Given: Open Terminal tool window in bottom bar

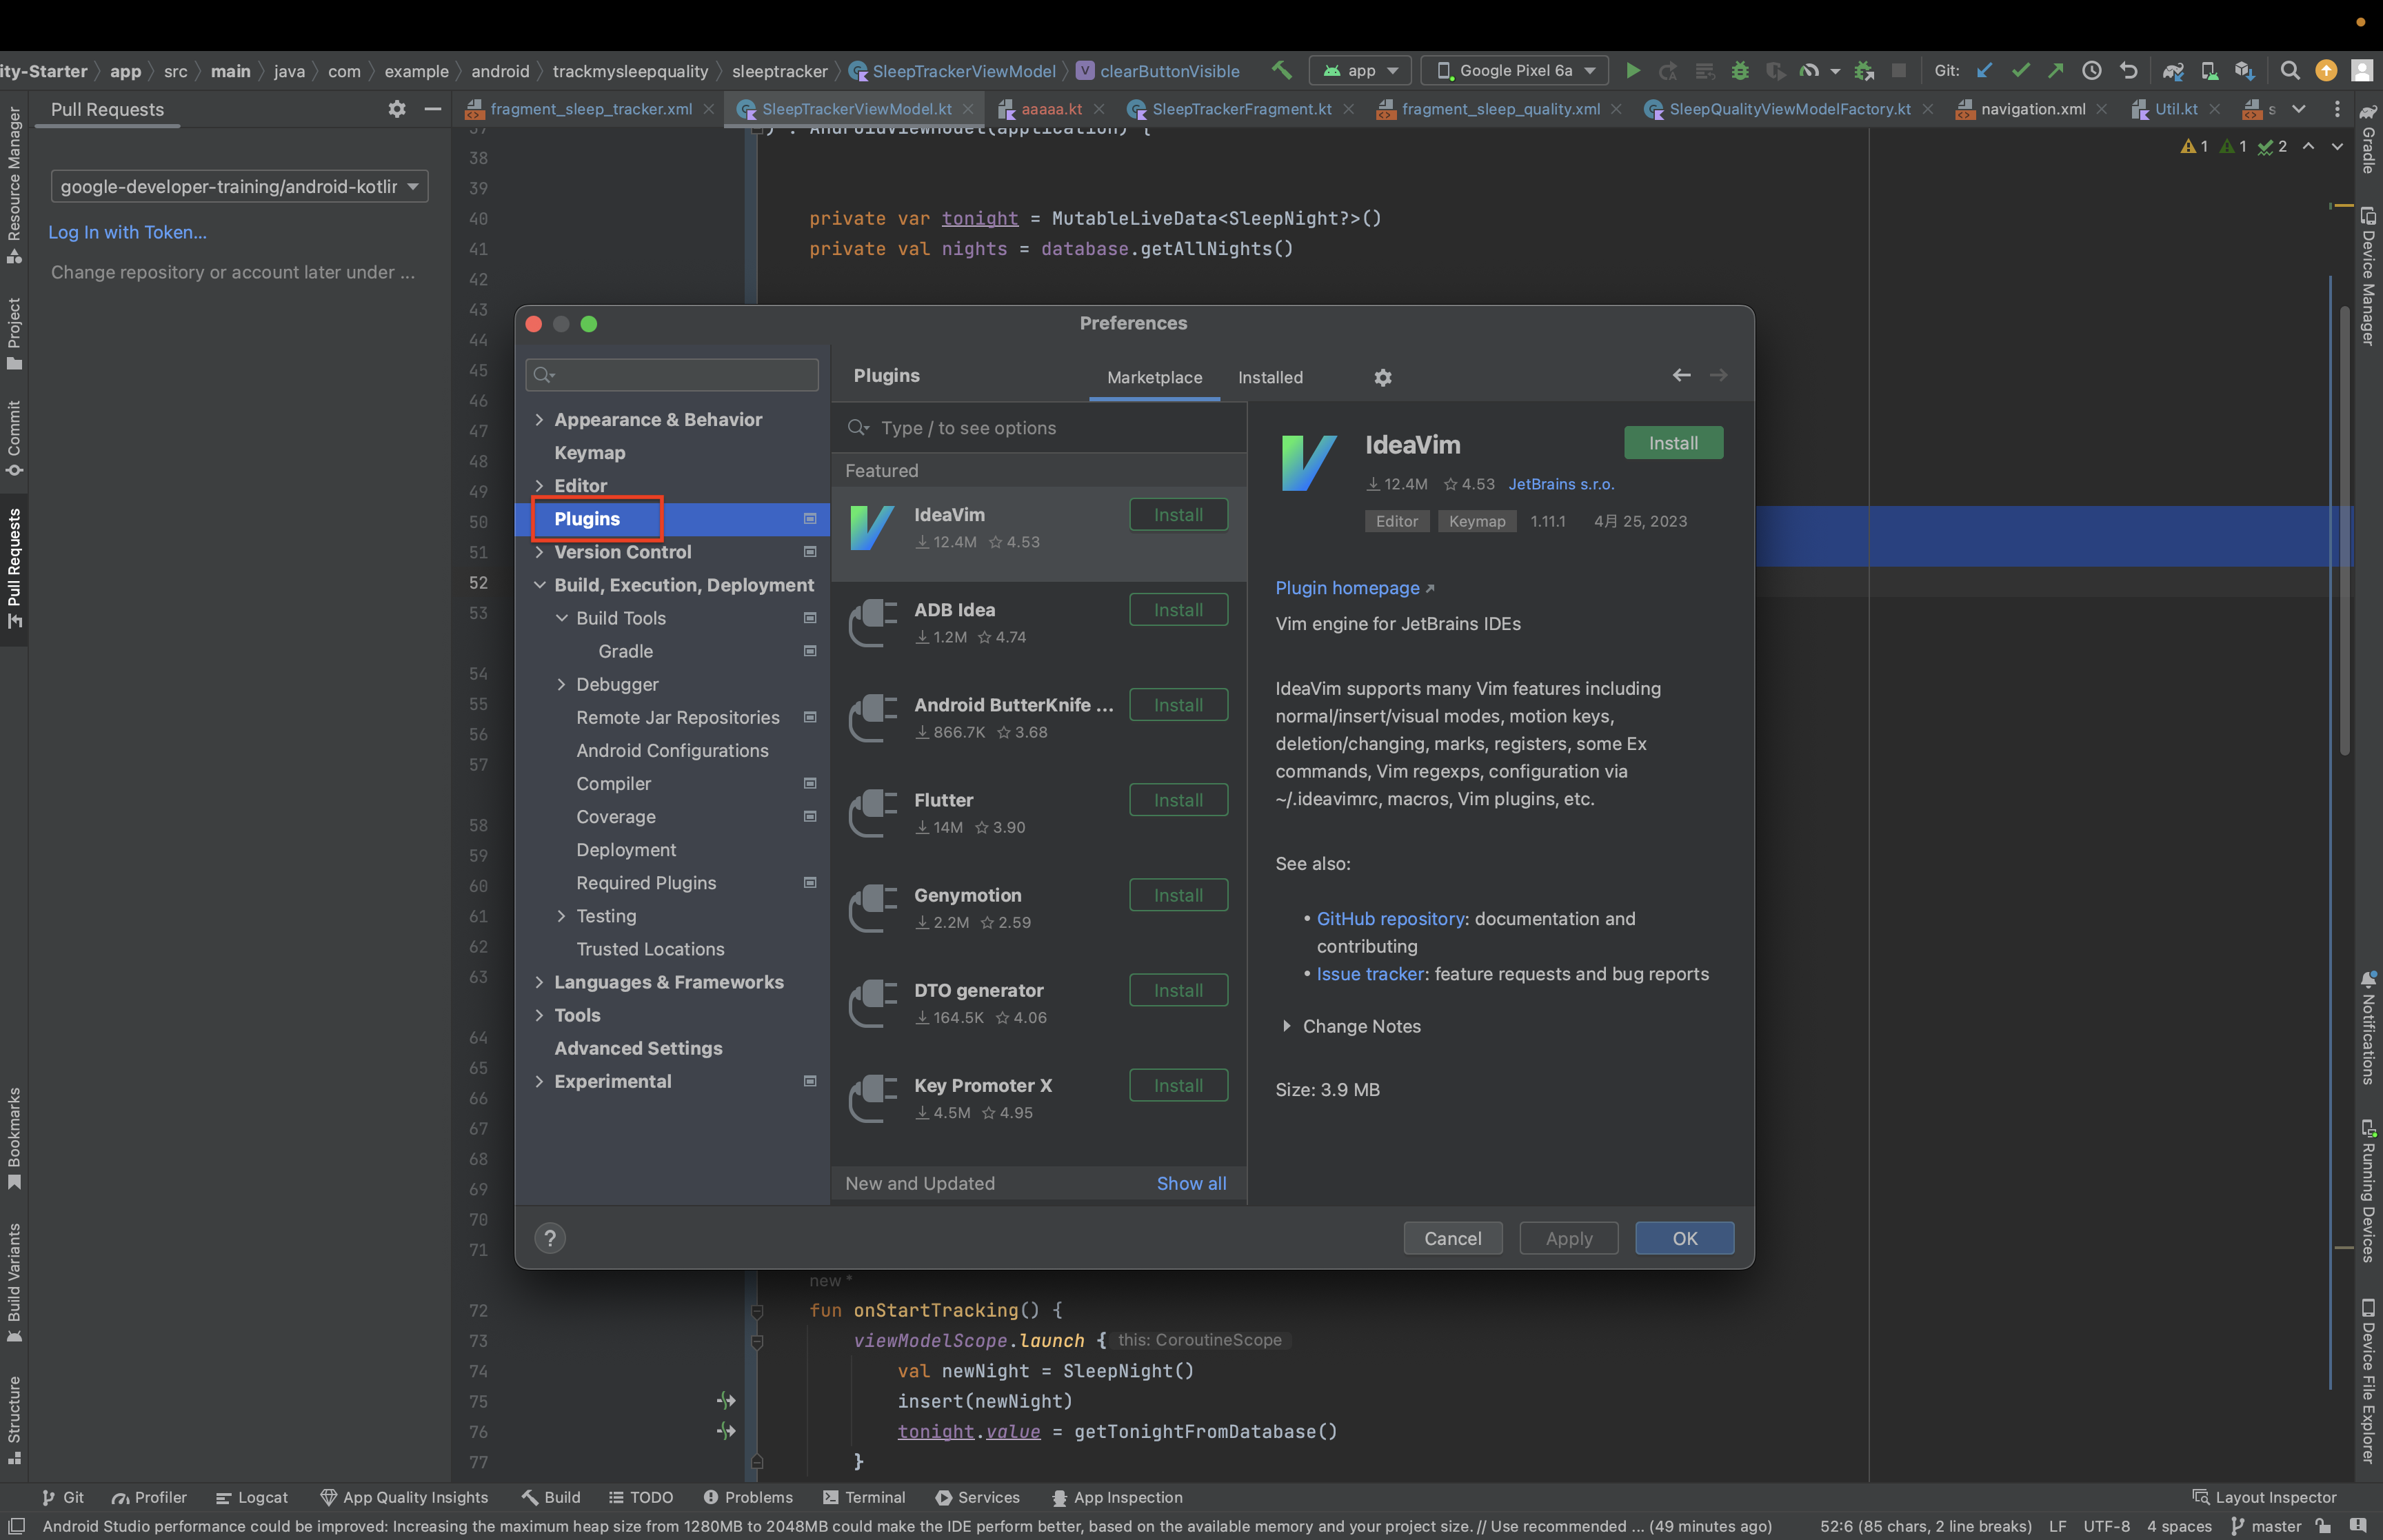Looking at the screenshot, I should pos(863,1497).
